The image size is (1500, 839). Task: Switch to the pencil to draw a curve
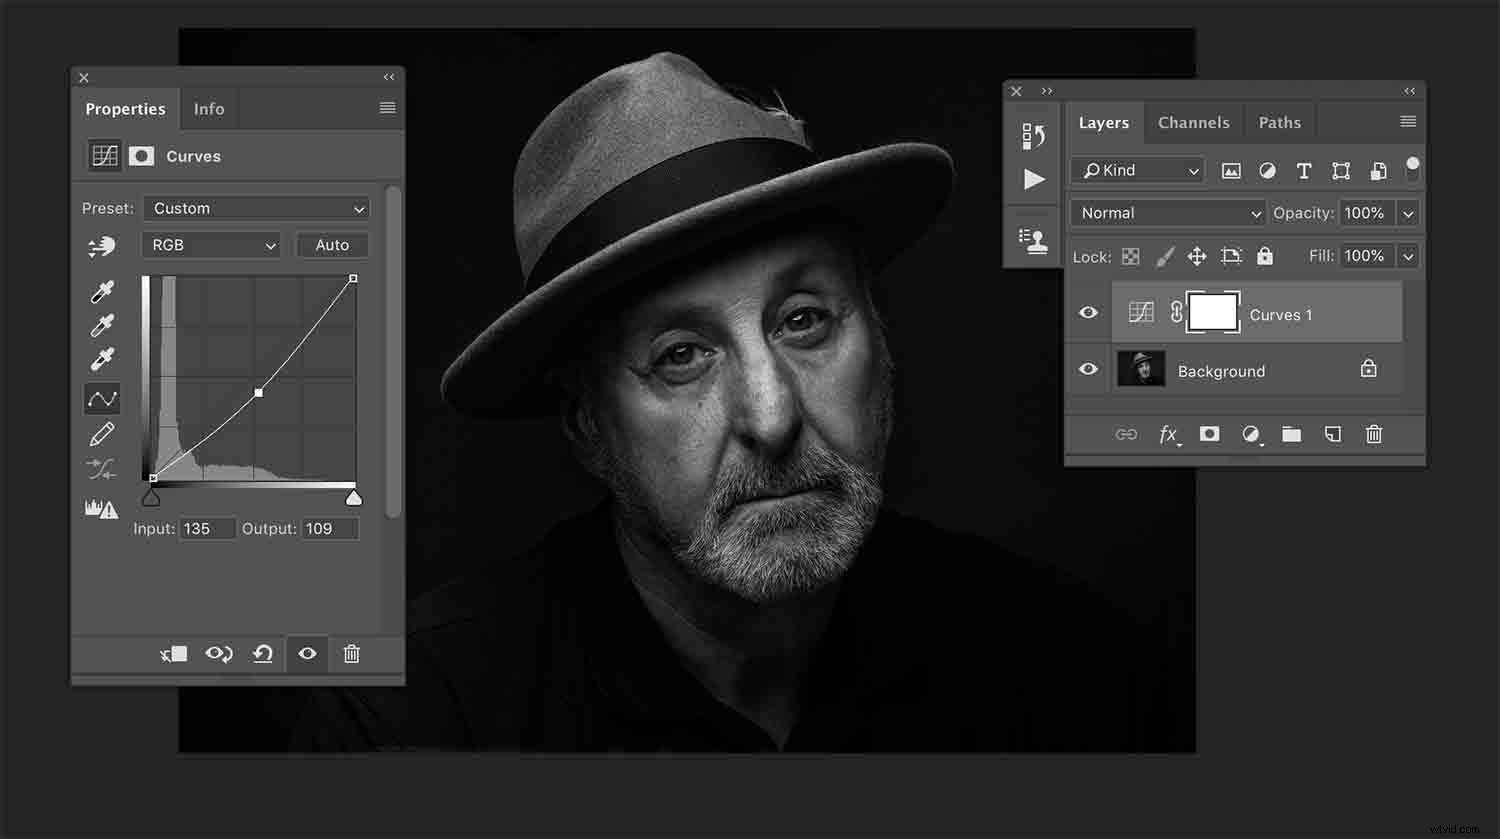pos(103,432)
